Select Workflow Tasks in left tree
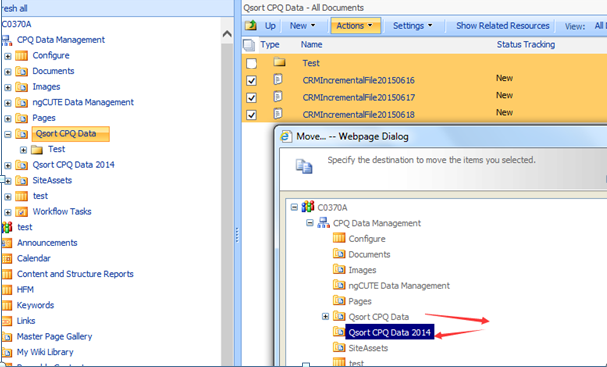Screen dimensions: 607x367 [62, 211]
